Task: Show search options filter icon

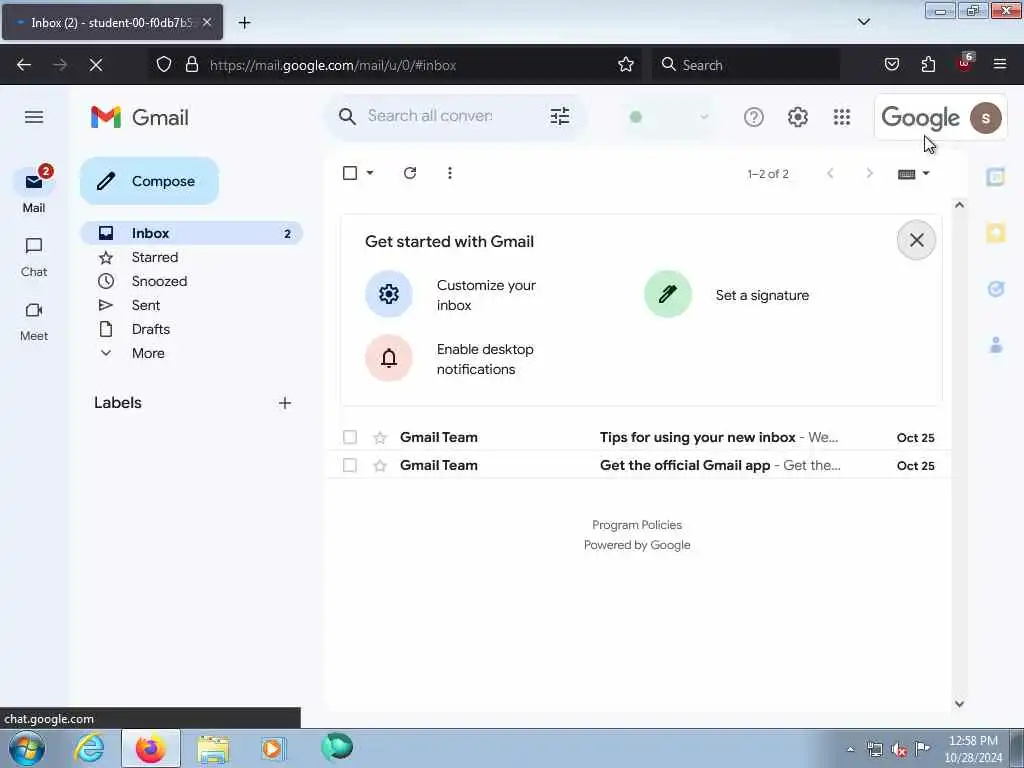Action: click(x=560, y=117)
